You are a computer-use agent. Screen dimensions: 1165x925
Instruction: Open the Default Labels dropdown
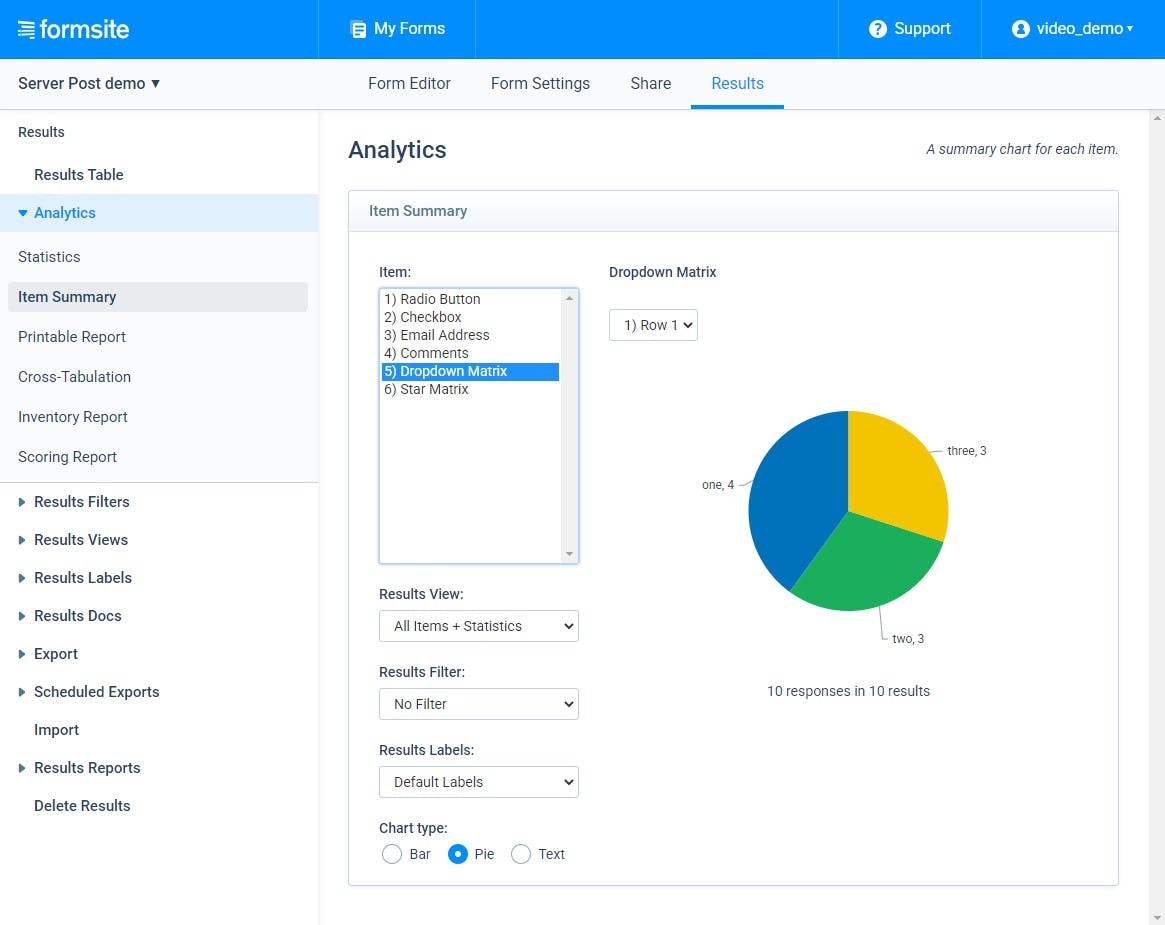[x=478, y=781]
